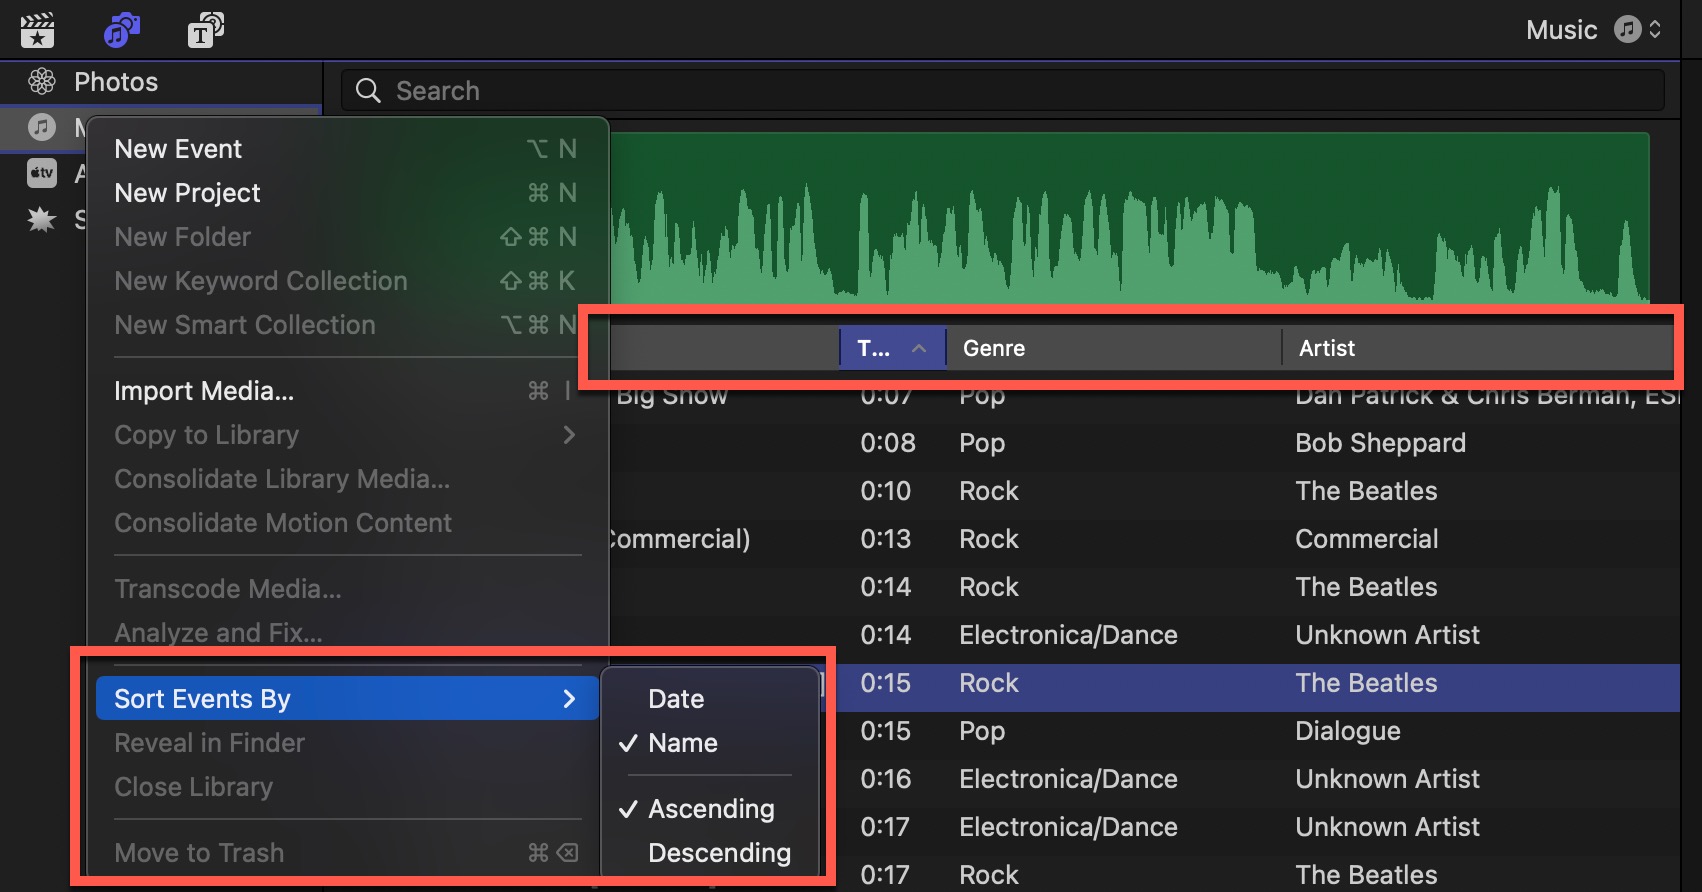Sort list by Genre column header
Screen dimensions: 1702x892
click(1113, 348)
